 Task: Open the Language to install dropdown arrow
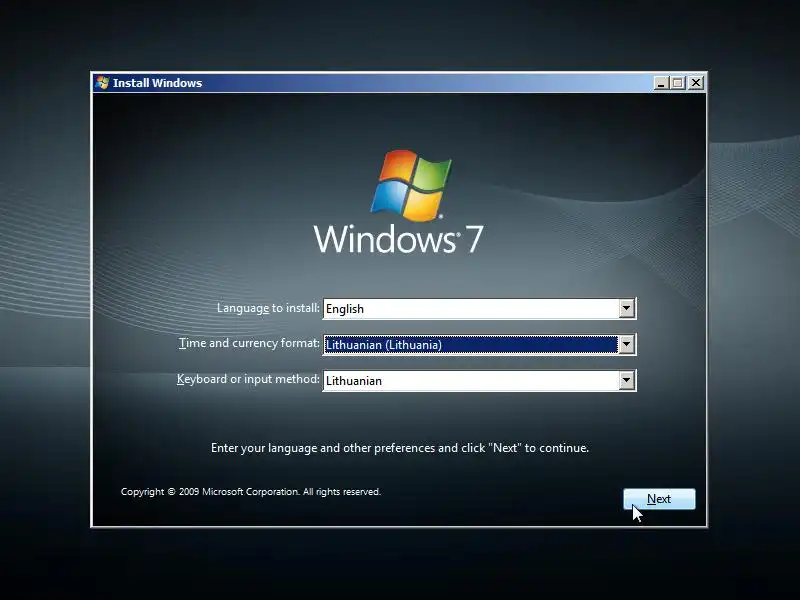point(627,308)
